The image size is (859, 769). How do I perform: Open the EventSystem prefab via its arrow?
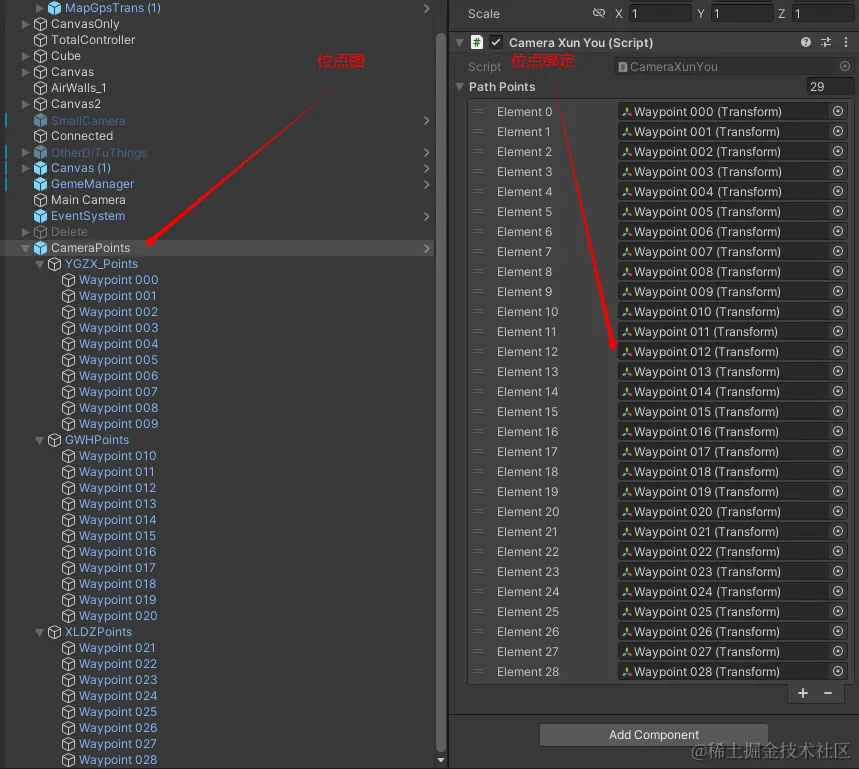coord(427,216)
